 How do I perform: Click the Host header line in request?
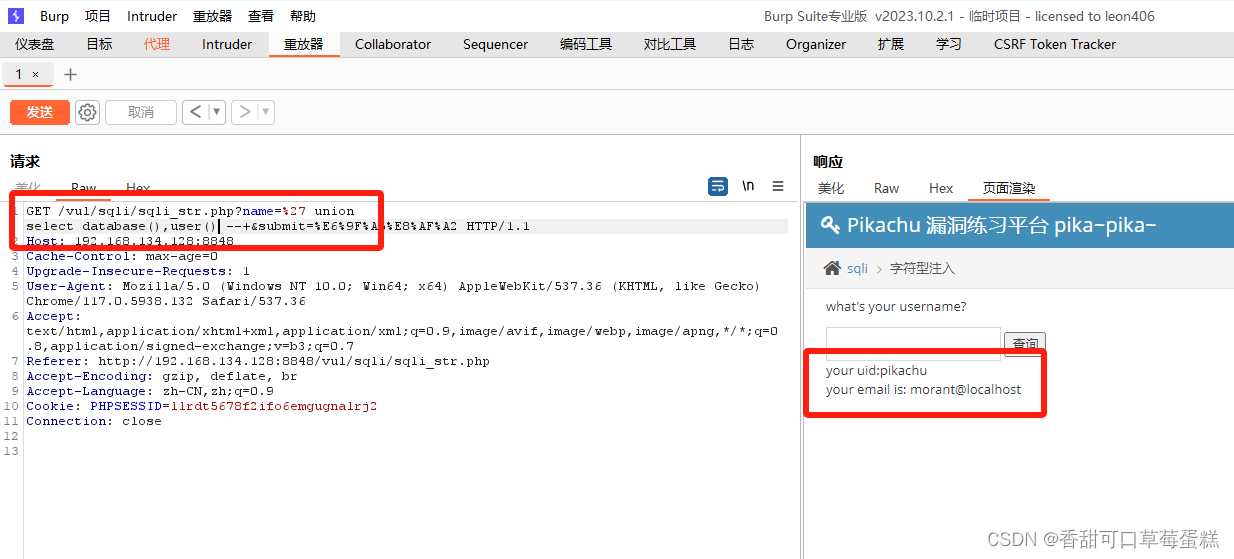click(130, 241)
